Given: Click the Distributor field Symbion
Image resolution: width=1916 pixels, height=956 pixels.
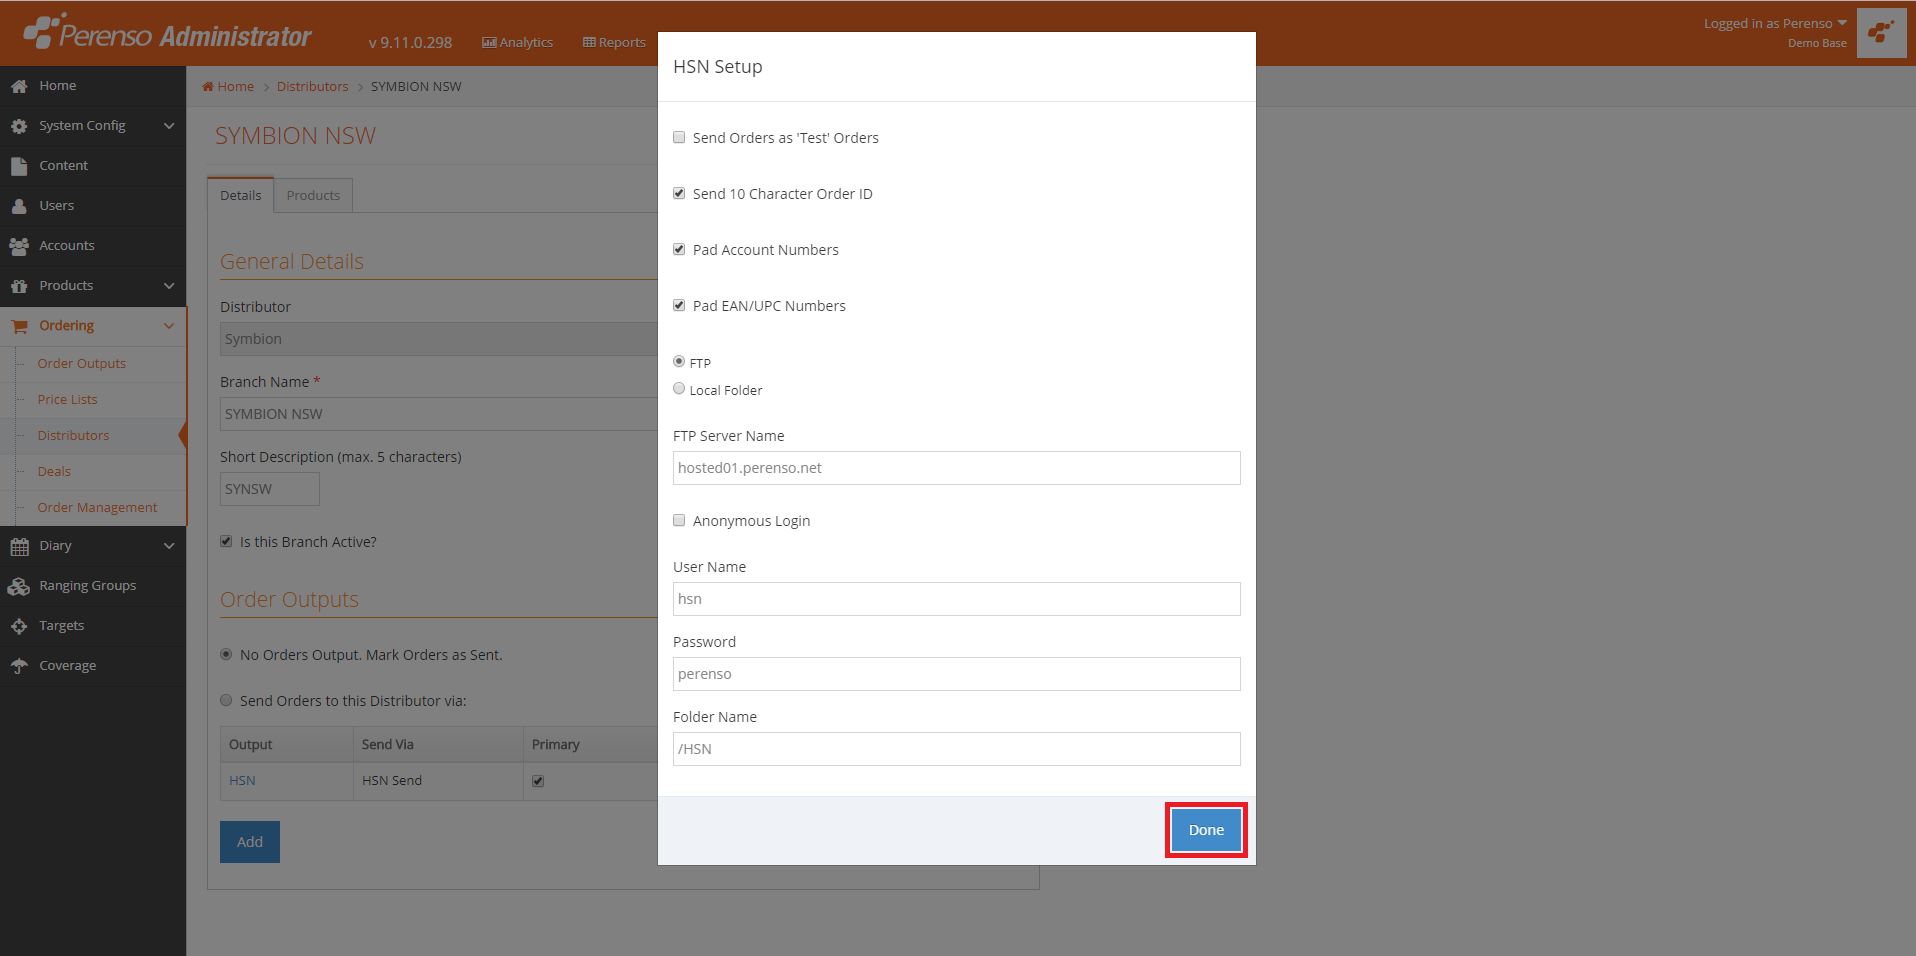Looking at the screenshot, I should (439, 339).
